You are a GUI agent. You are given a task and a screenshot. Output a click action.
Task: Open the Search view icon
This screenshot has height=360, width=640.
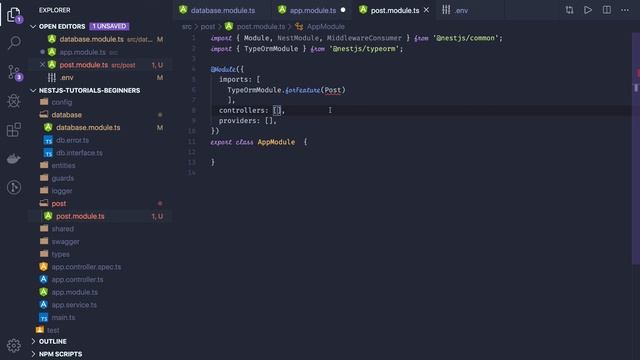[14, 43]
